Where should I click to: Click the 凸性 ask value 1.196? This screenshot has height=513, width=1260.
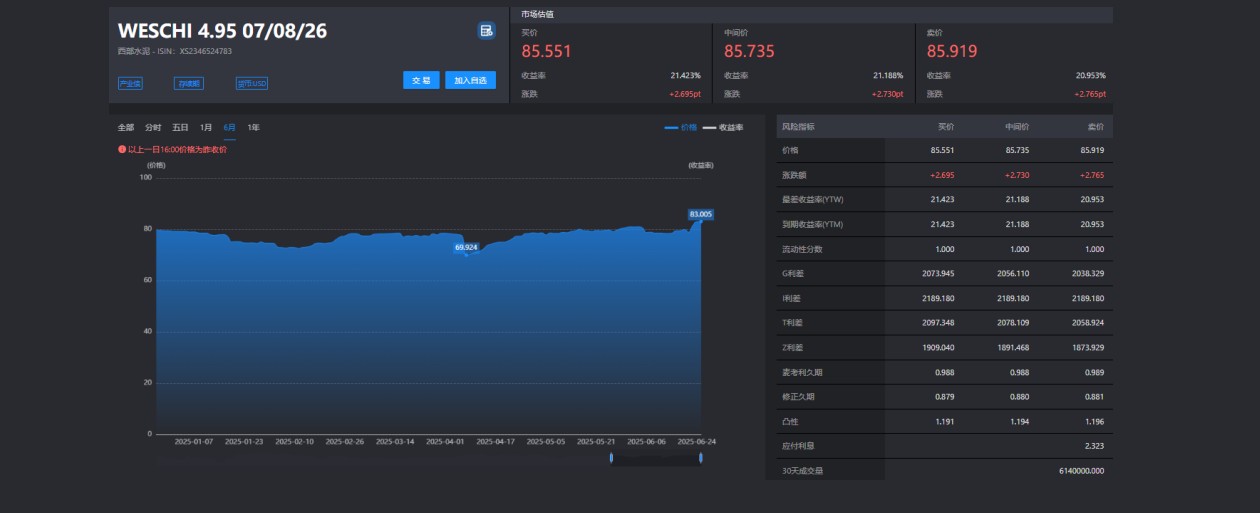(x=1094, y=421)
